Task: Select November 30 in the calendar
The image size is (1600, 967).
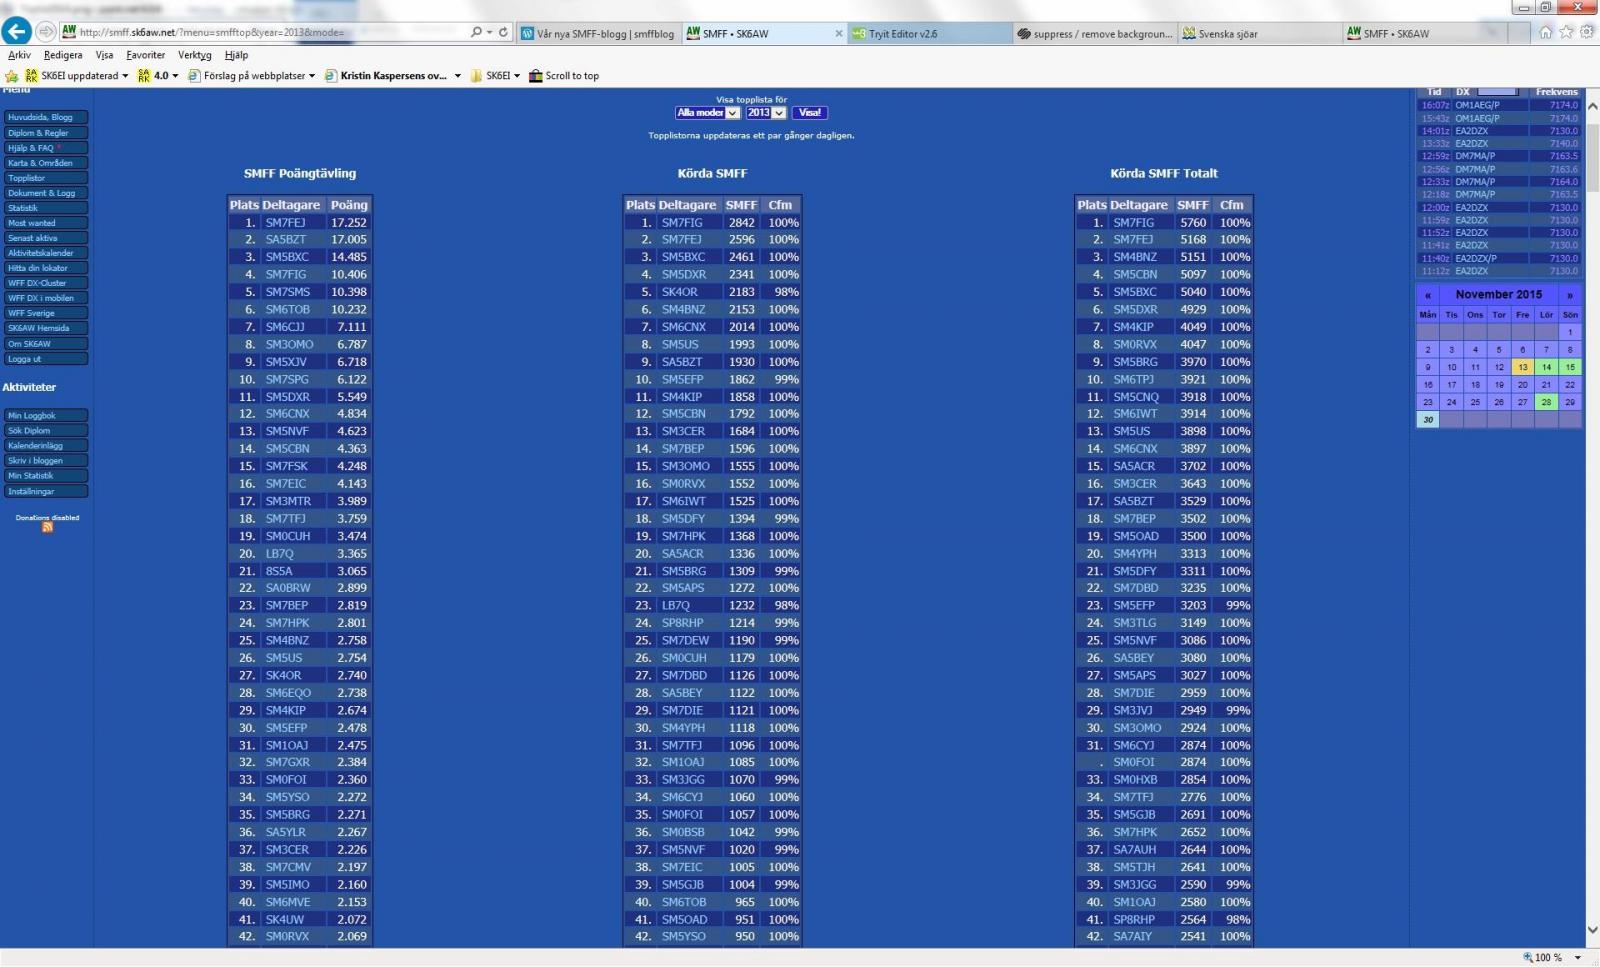Action: click(x=1428, y=420)
